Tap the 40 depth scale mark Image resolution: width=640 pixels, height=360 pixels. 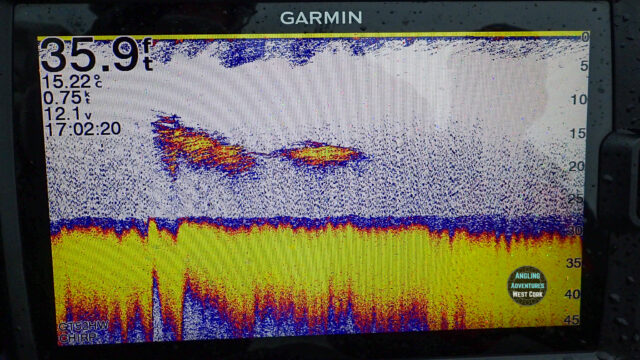tap(573, 294)
